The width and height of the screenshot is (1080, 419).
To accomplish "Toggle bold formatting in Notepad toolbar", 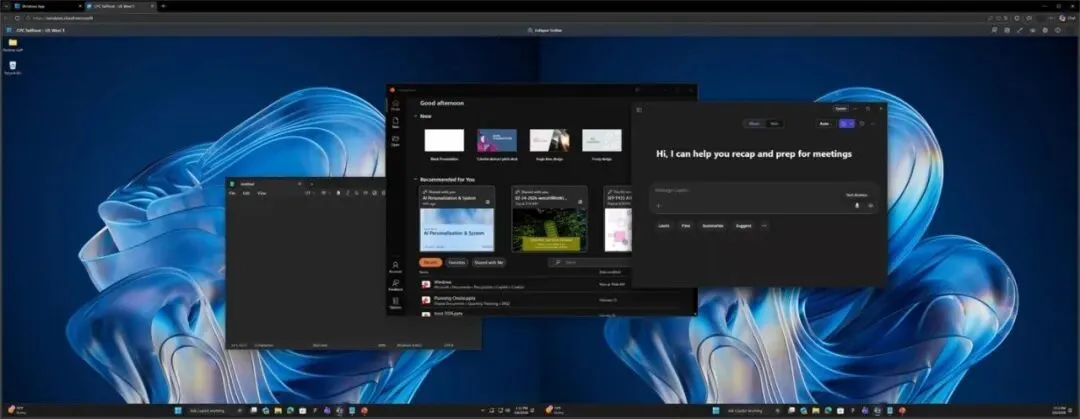I will (338, 193).
